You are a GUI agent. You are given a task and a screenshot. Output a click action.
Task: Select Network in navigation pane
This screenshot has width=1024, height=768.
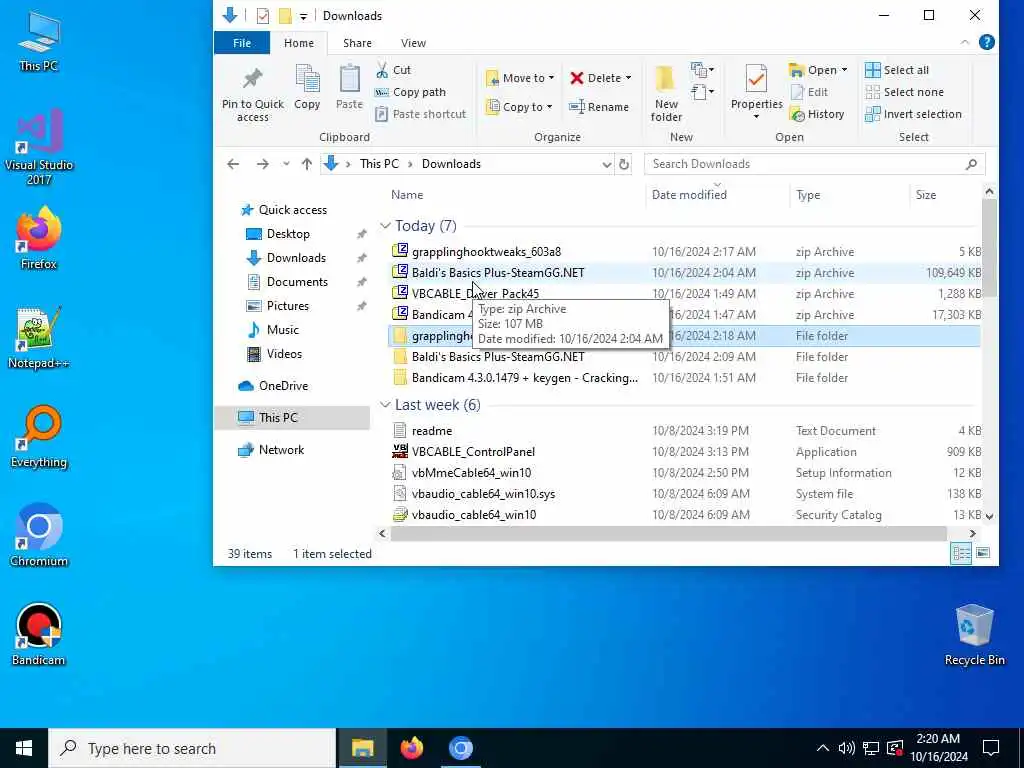click(281, 450)
